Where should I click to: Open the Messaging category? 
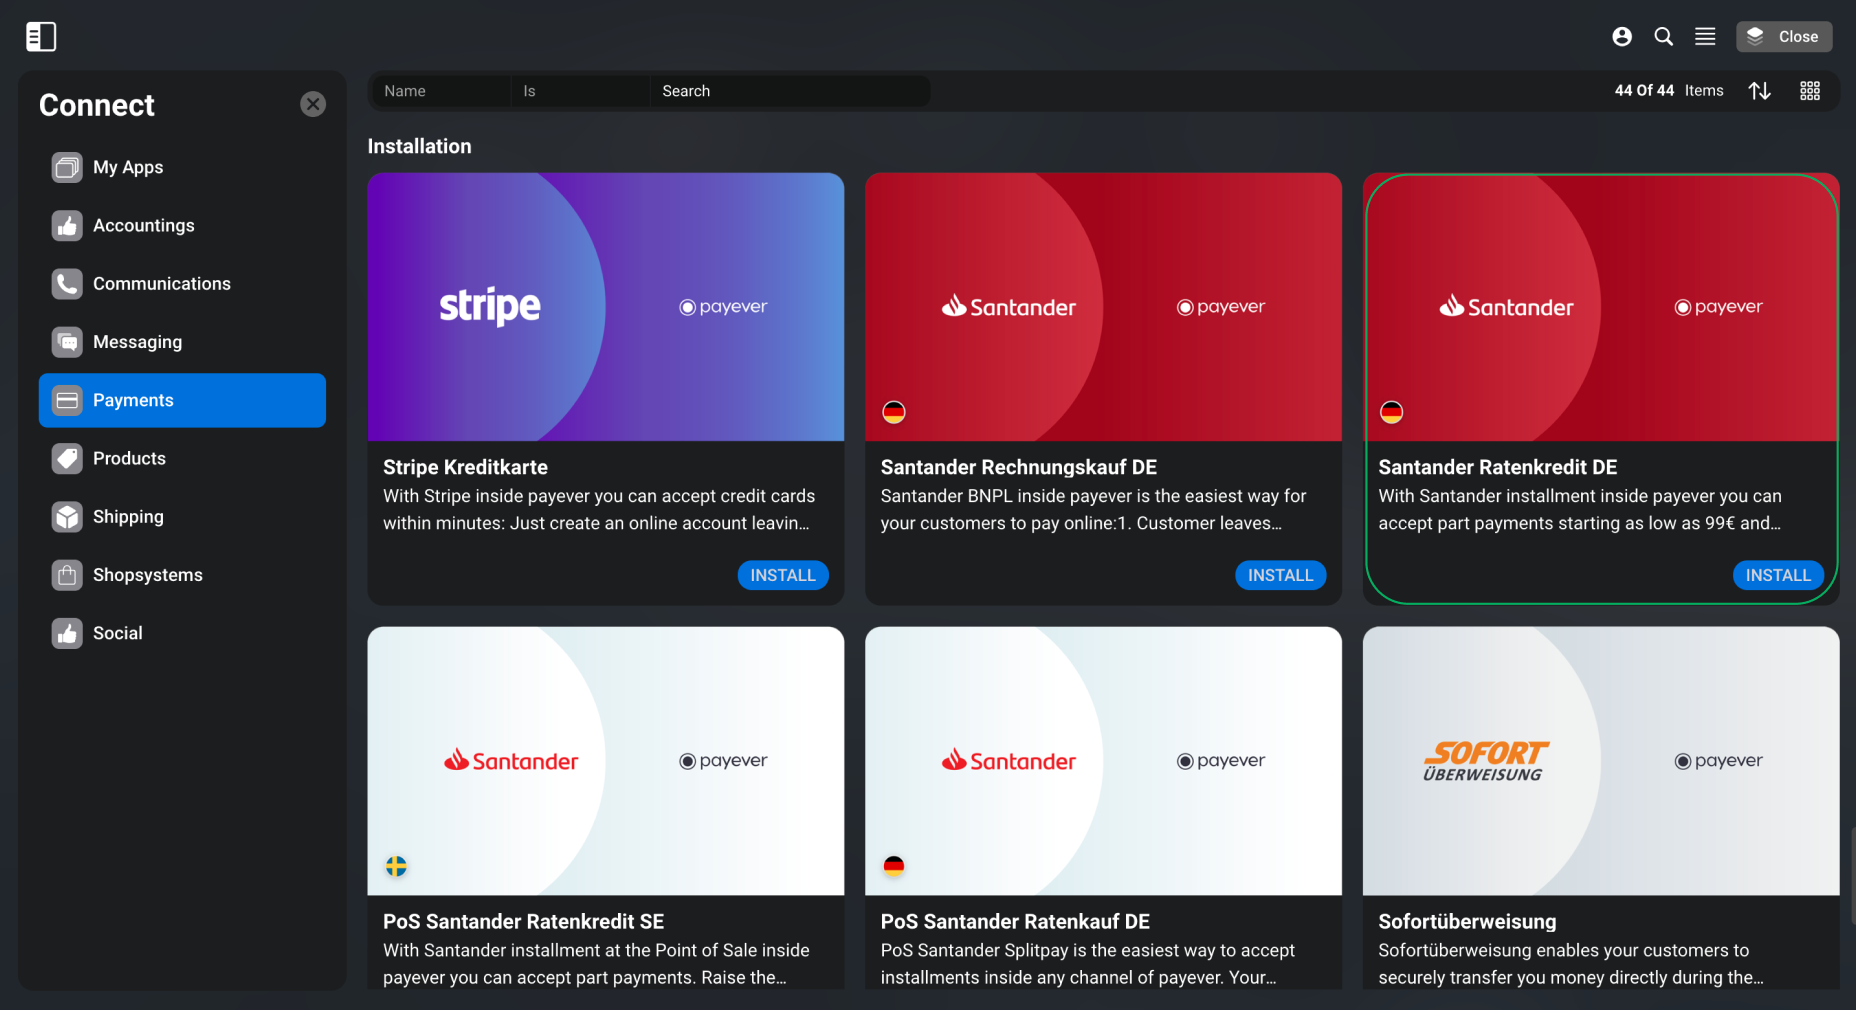182,342
